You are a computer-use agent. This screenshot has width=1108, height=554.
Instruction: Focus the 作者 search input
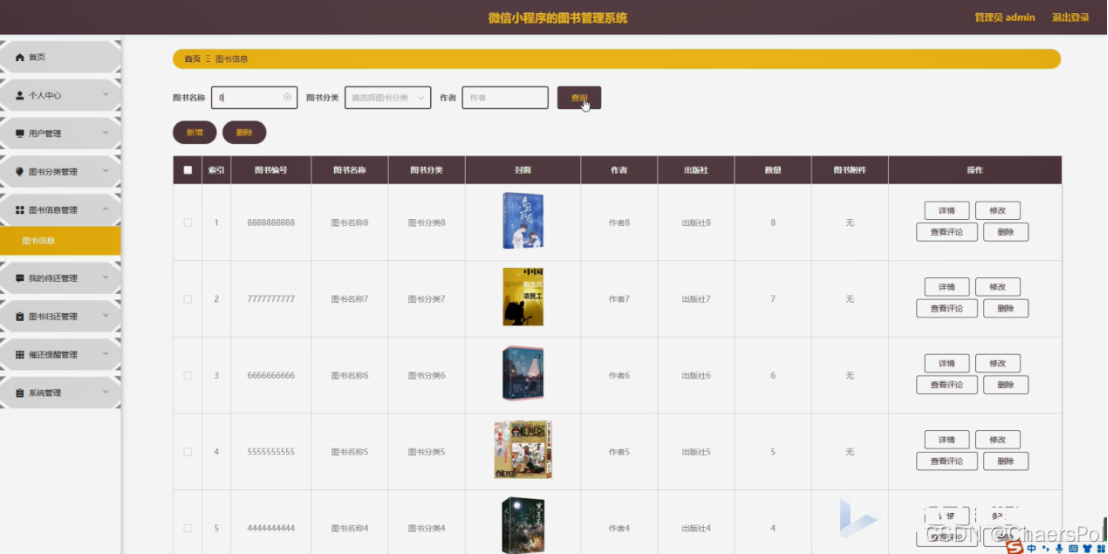[x=505, y=98]
